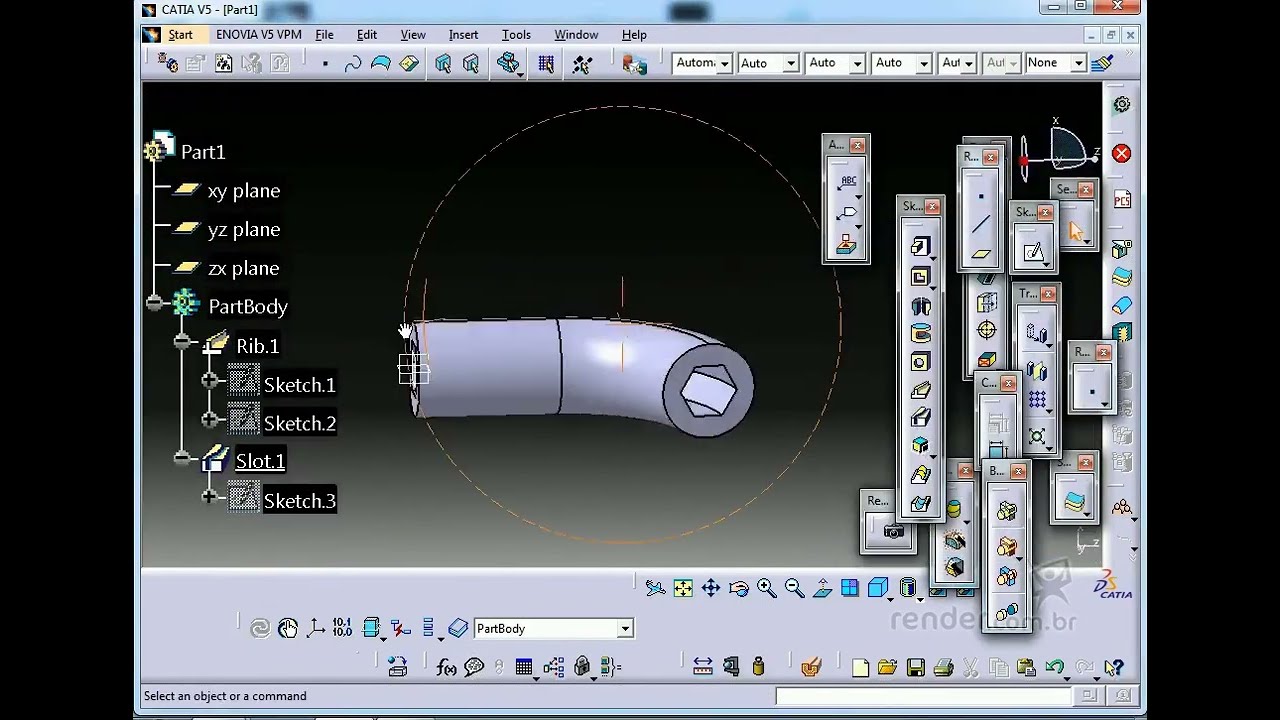The height and width of the screenshot is (720, 1280).
Task: Close the Boolean Operations floating toolbar
Action: 1018,471
